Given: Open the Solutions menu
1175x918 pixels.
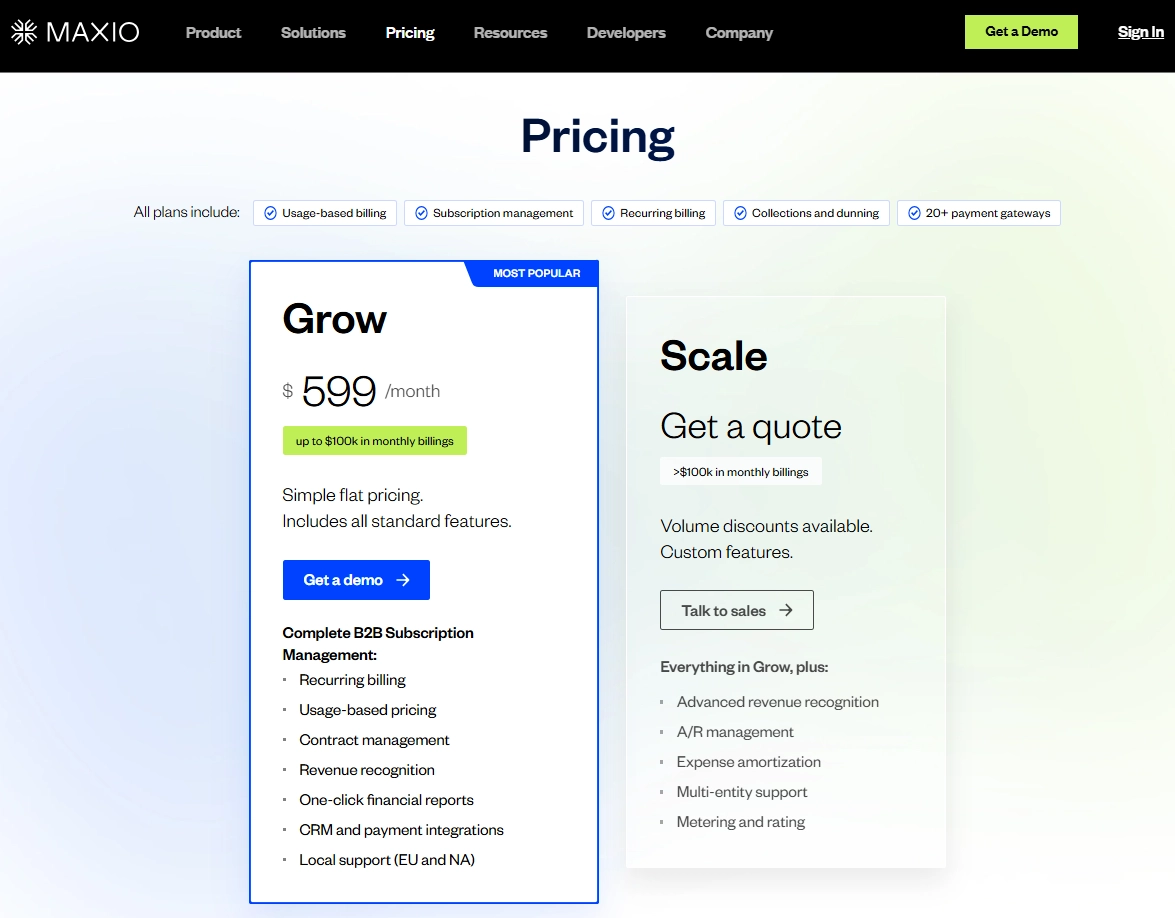Looking at the screenshot, I should (313, 32).
